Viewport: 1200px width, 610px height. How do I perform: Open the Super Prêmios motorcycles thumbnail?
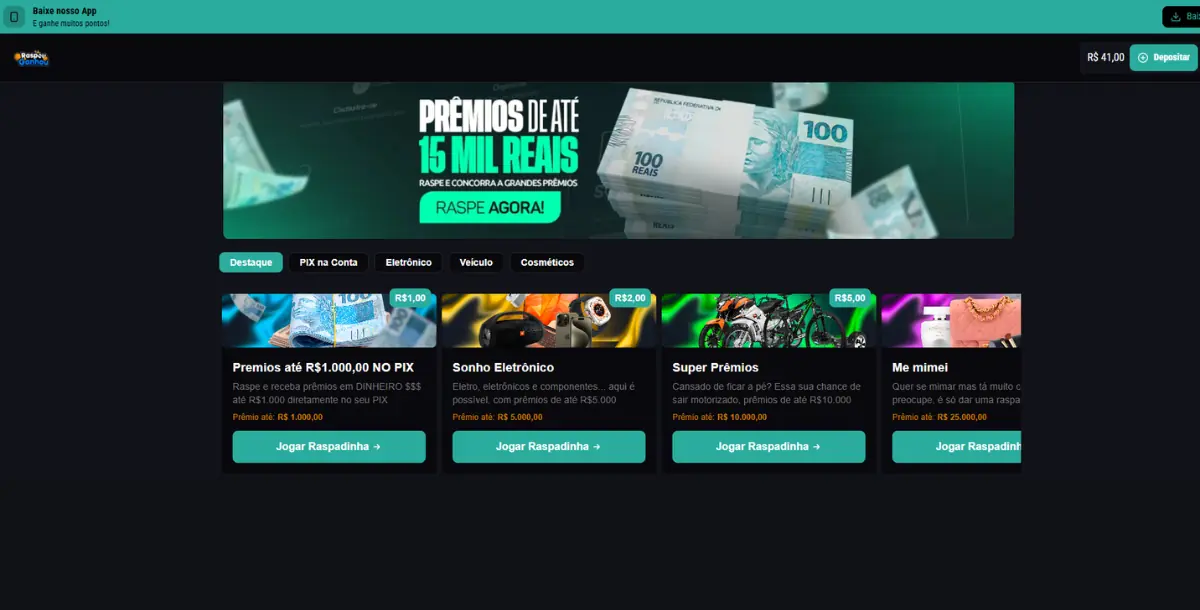(x=769, y=321)
